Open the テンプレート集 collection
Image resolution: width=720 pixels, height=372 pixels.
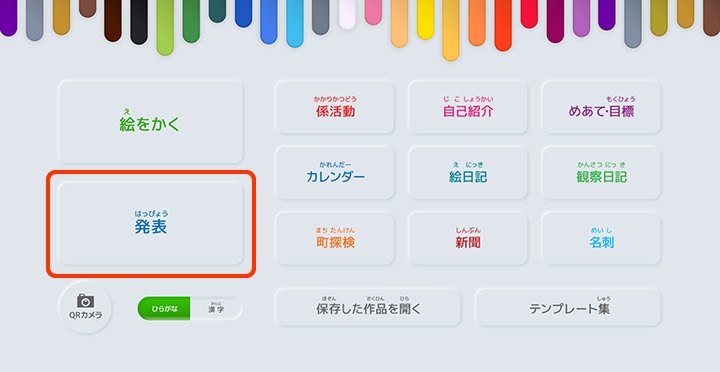(x=568, y=307)
